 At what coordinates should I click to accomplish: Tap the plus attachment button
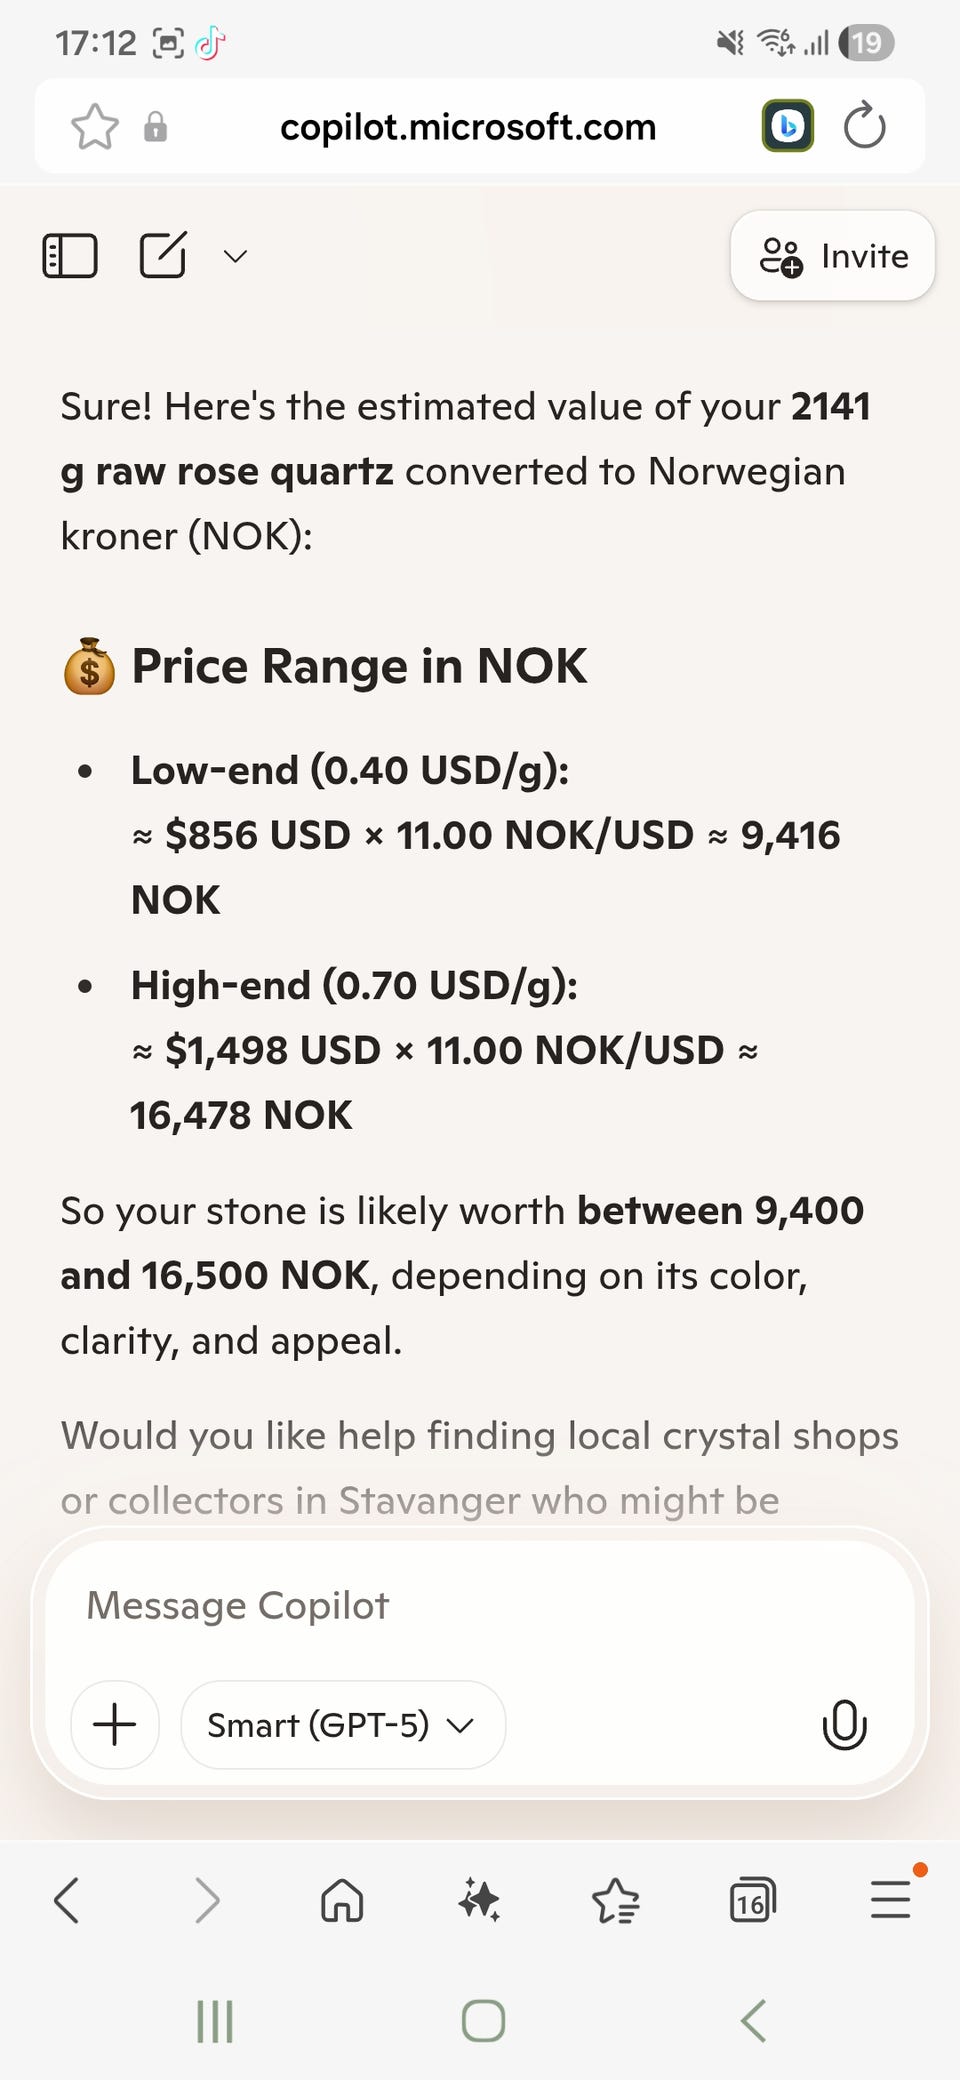[x=115, y=1724]
